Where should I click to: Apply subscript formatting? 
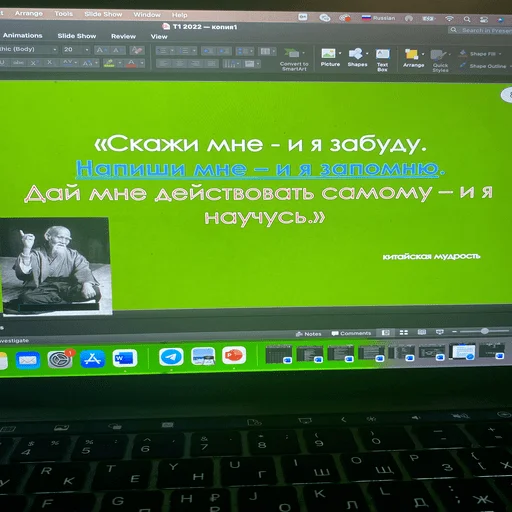tap(49, 62)
